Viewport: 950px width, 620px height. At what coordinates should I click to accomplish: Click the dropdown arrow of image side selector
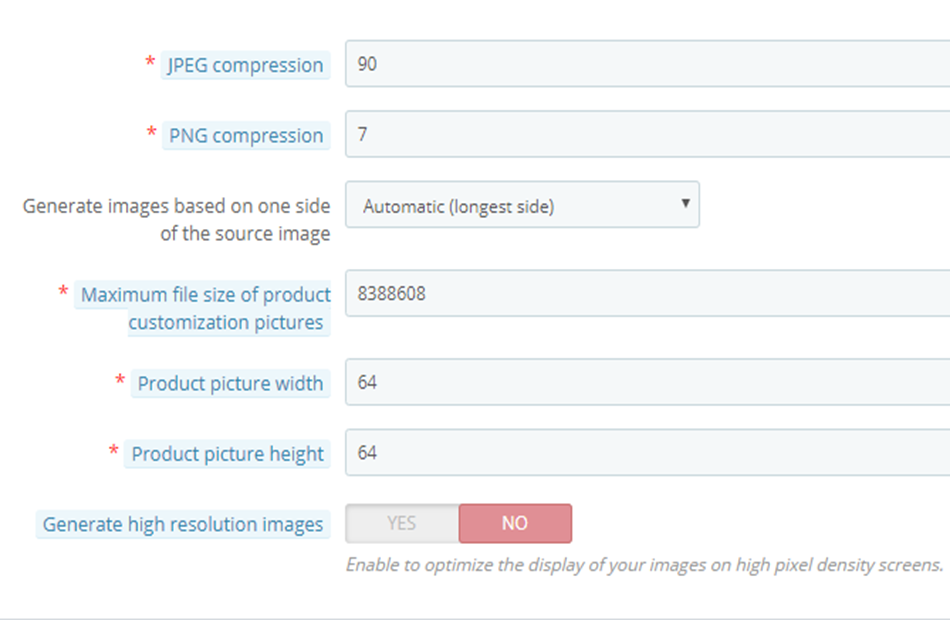tap(685, 204)
